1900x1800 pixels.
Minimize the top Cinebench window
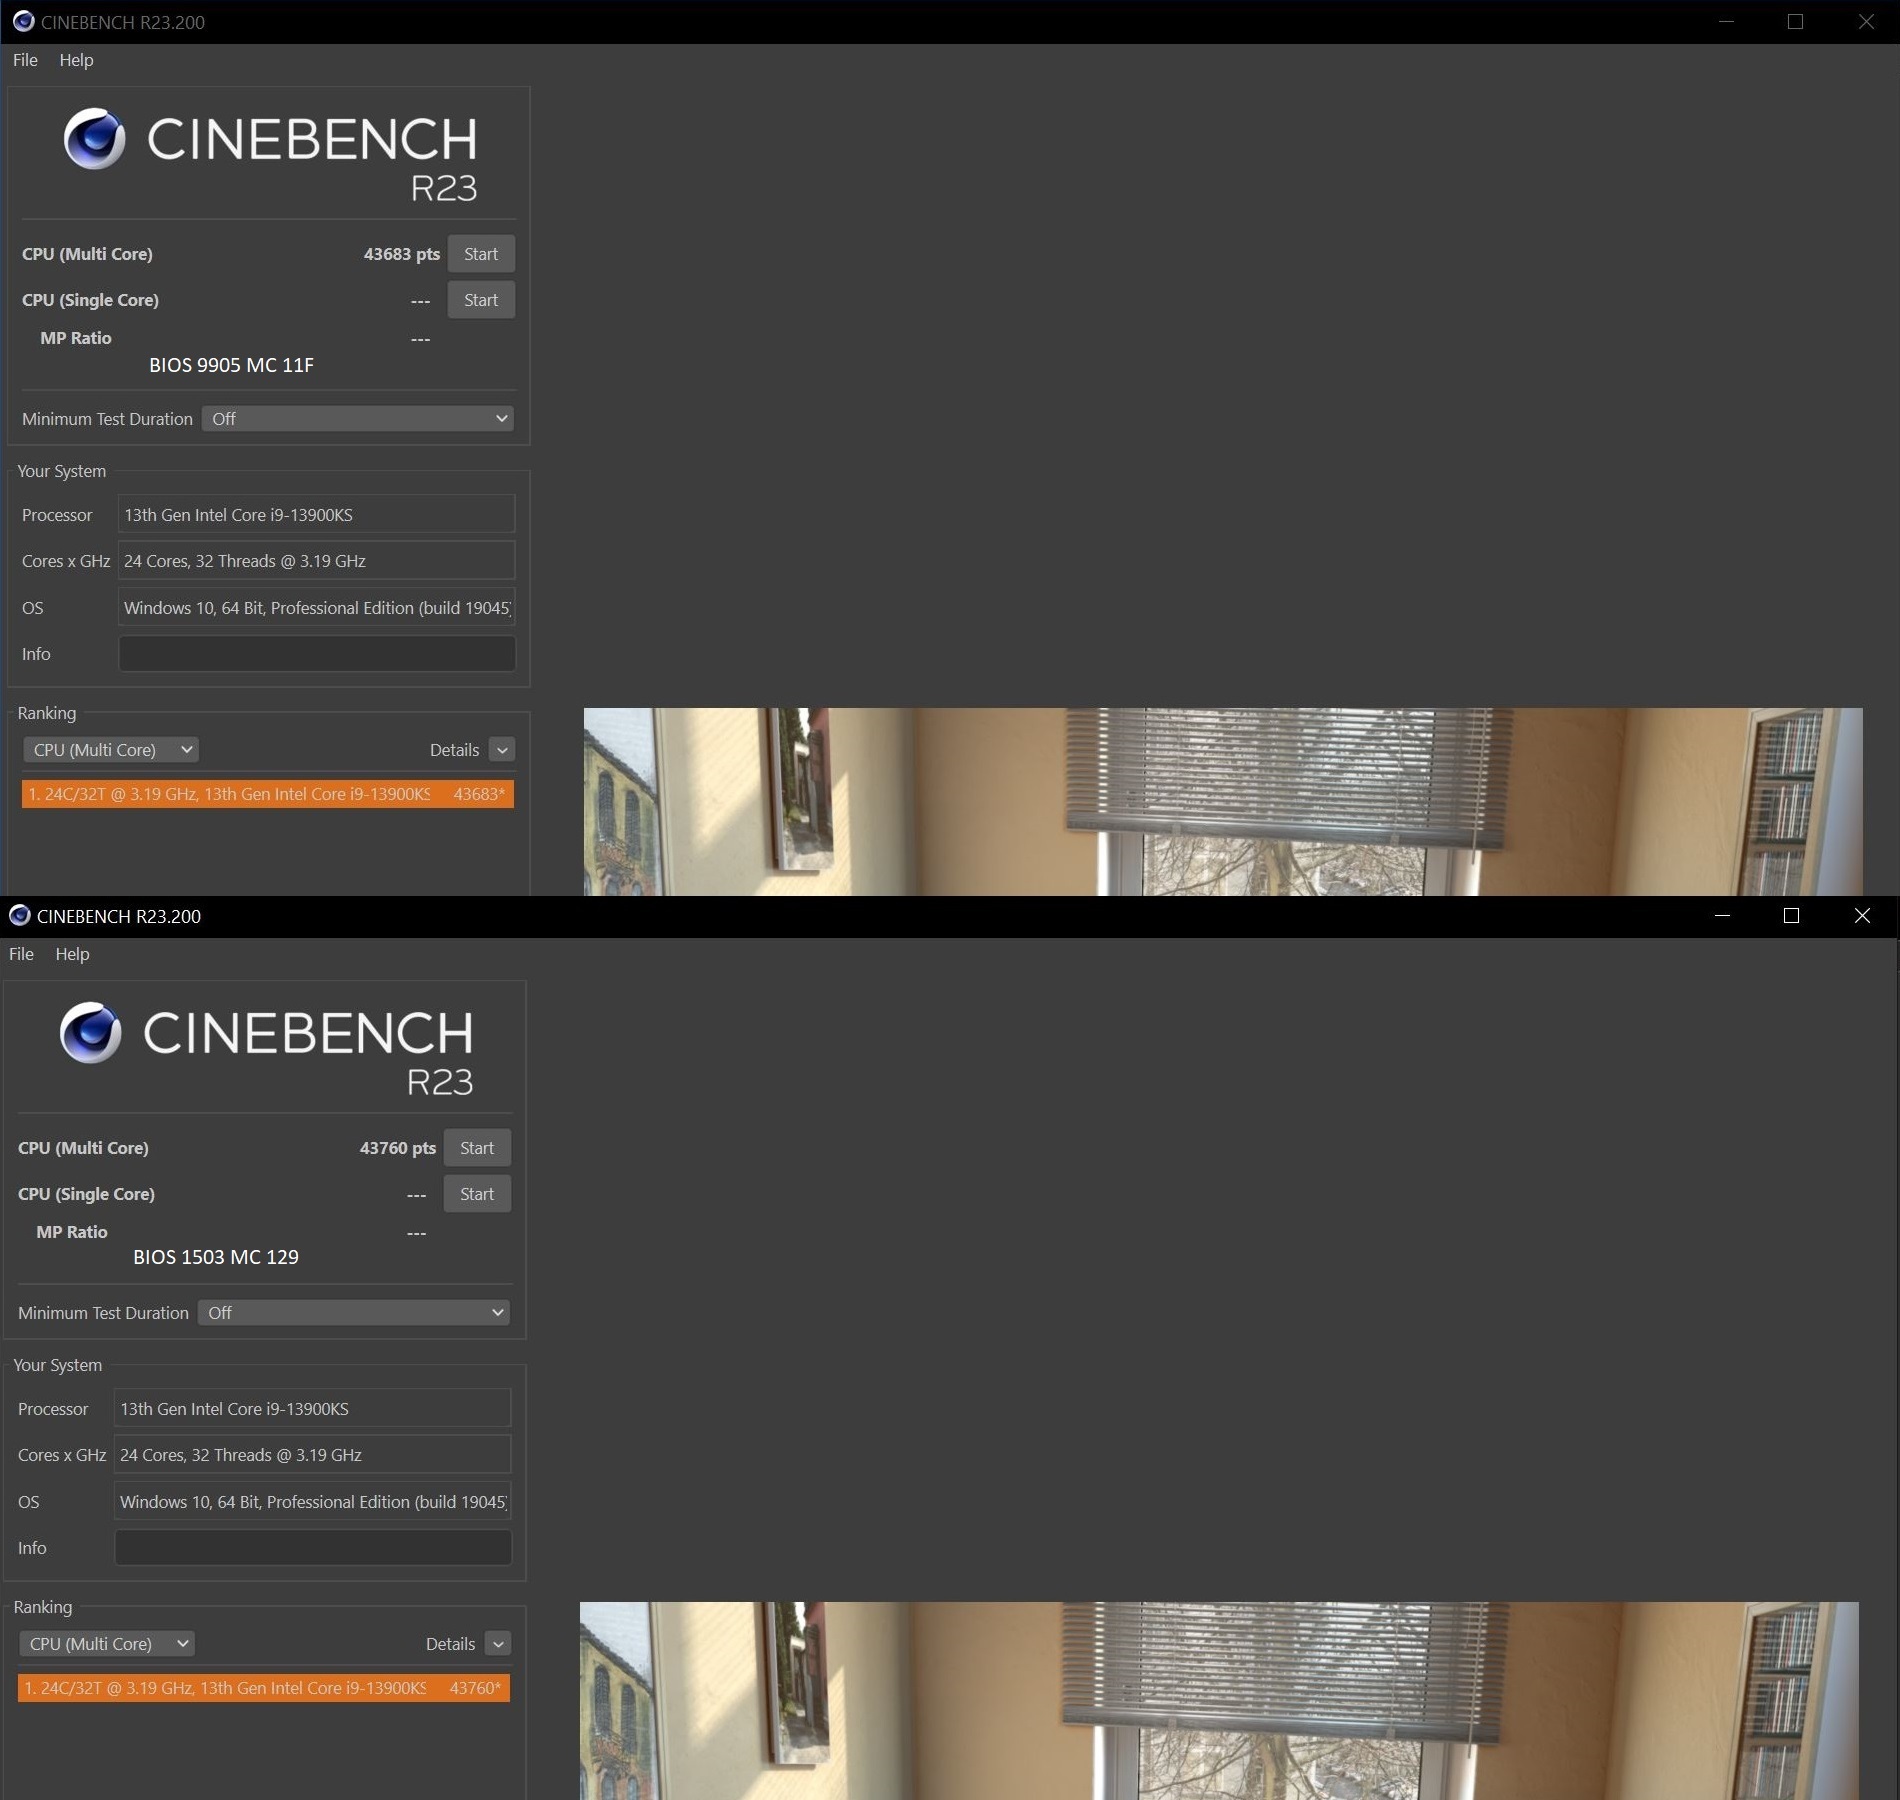pyautogui.click(x=1726, y=22)
